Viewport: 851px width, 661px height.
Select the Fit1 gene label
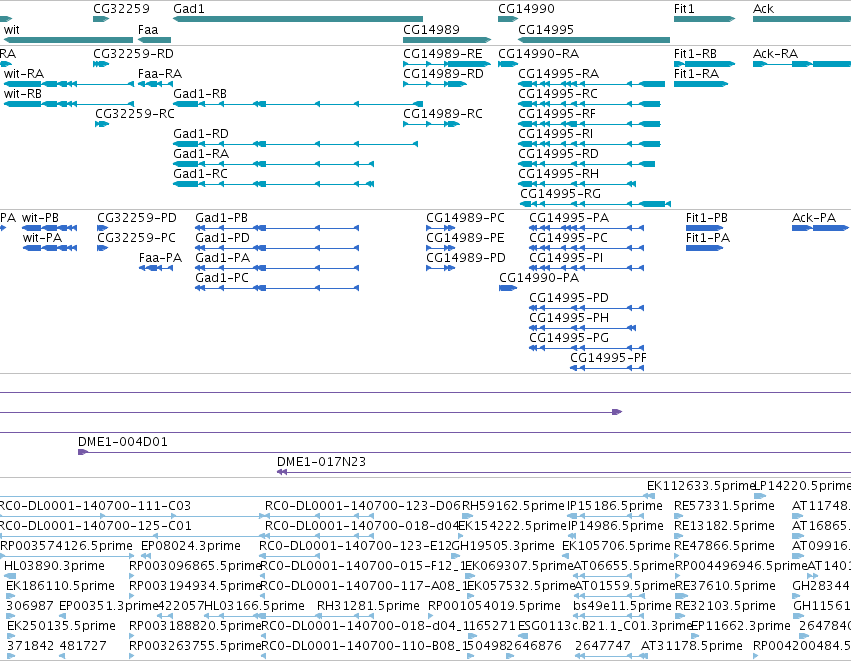(x=684, y=9)
